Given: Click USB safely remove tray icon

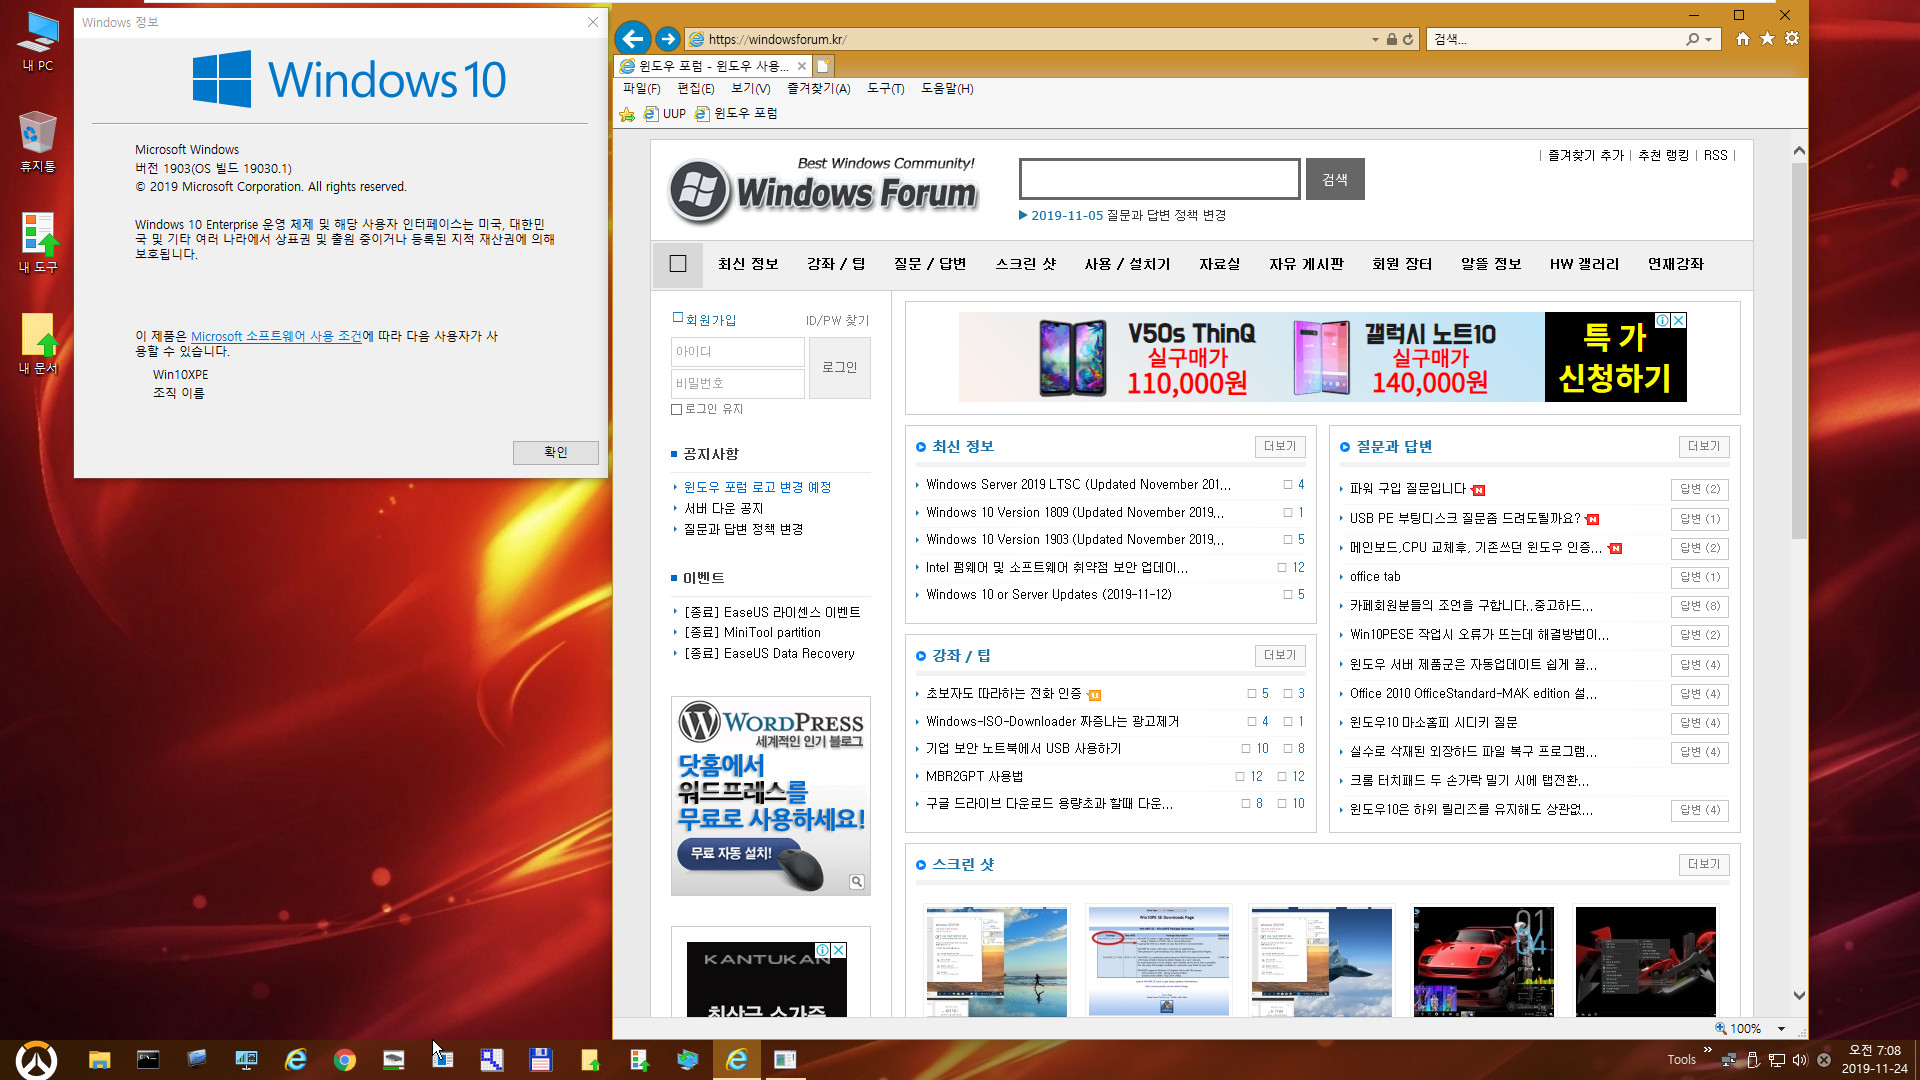Looking at the screenshot, I should coord(1753,1060).
